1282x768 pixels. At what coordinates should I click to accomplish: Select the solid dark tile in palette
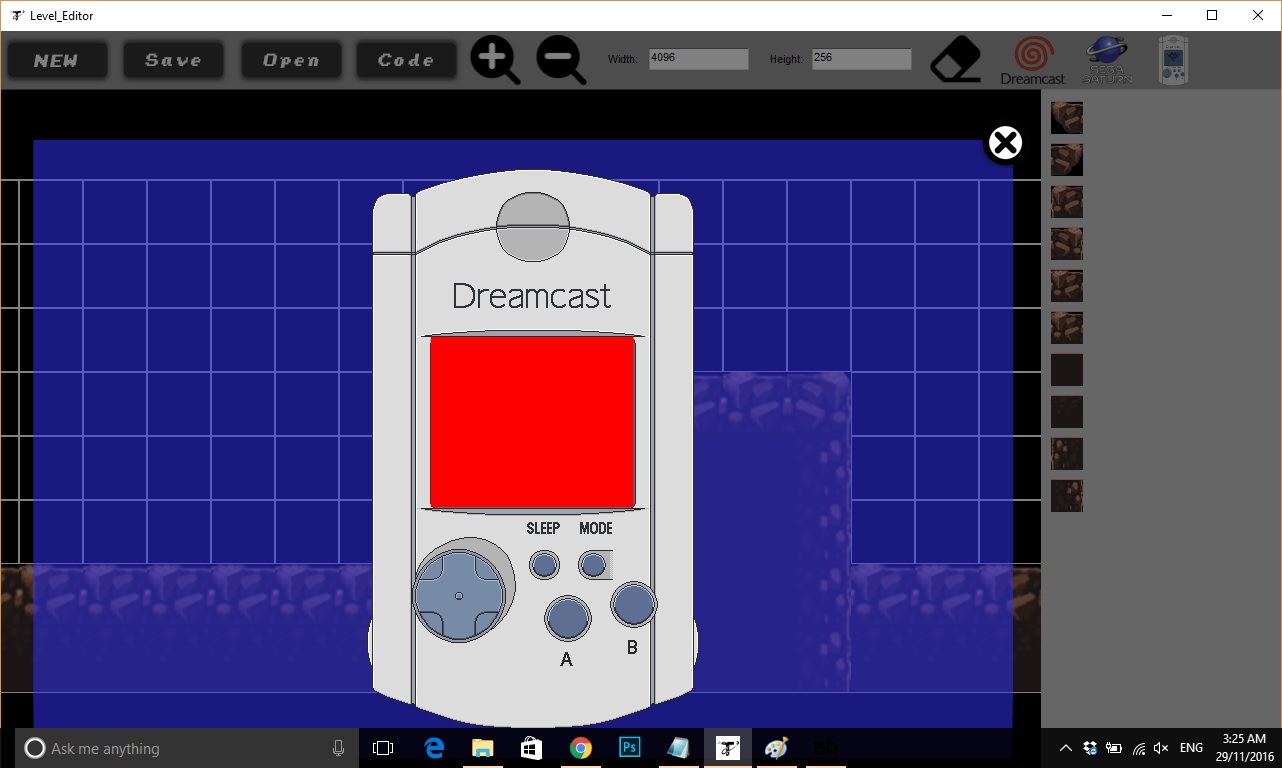pos(1067,370)
